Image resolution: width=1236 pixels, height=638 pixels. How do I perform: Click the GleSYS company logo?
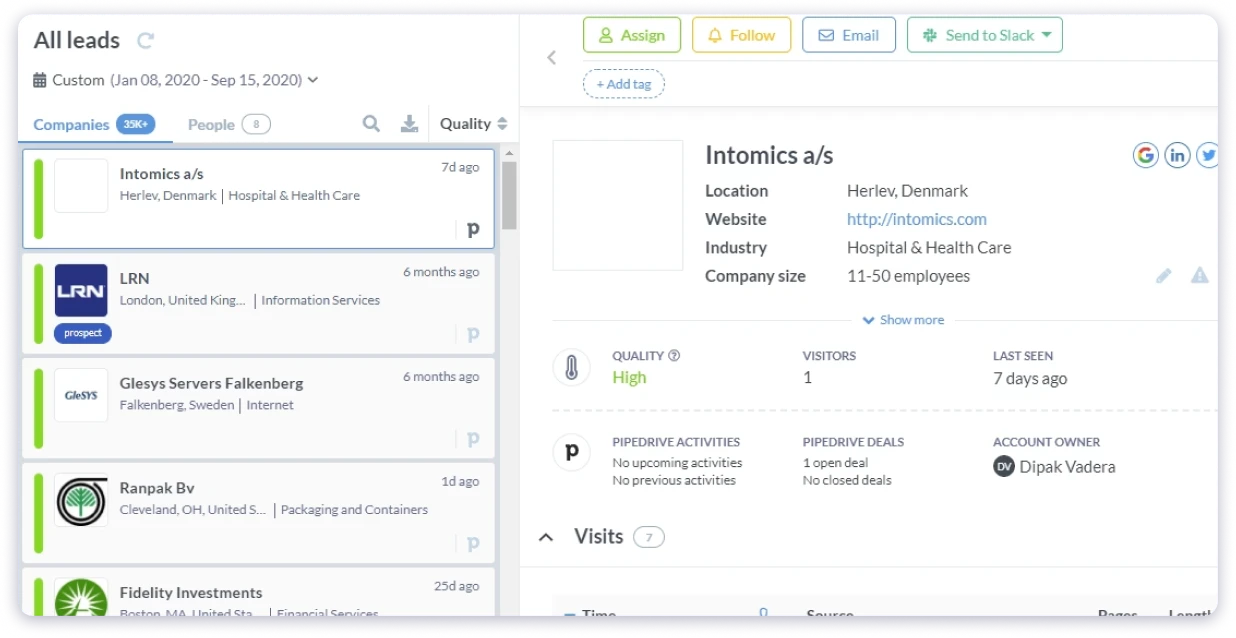click(81, 395)
